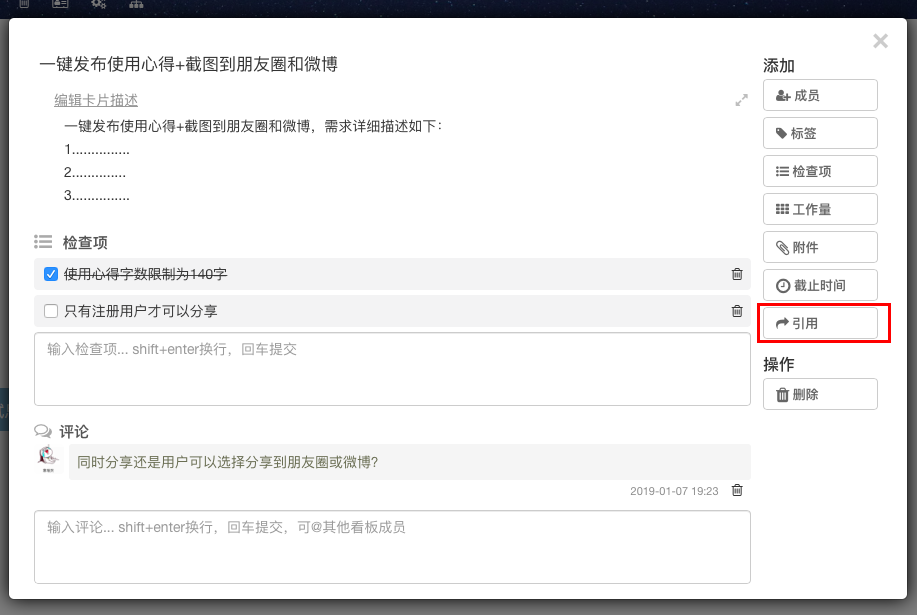The width and height of the screenshot is (917, 615).
Task: Select the highlighted 引用 reference option
Action: [x=820, y=322]
